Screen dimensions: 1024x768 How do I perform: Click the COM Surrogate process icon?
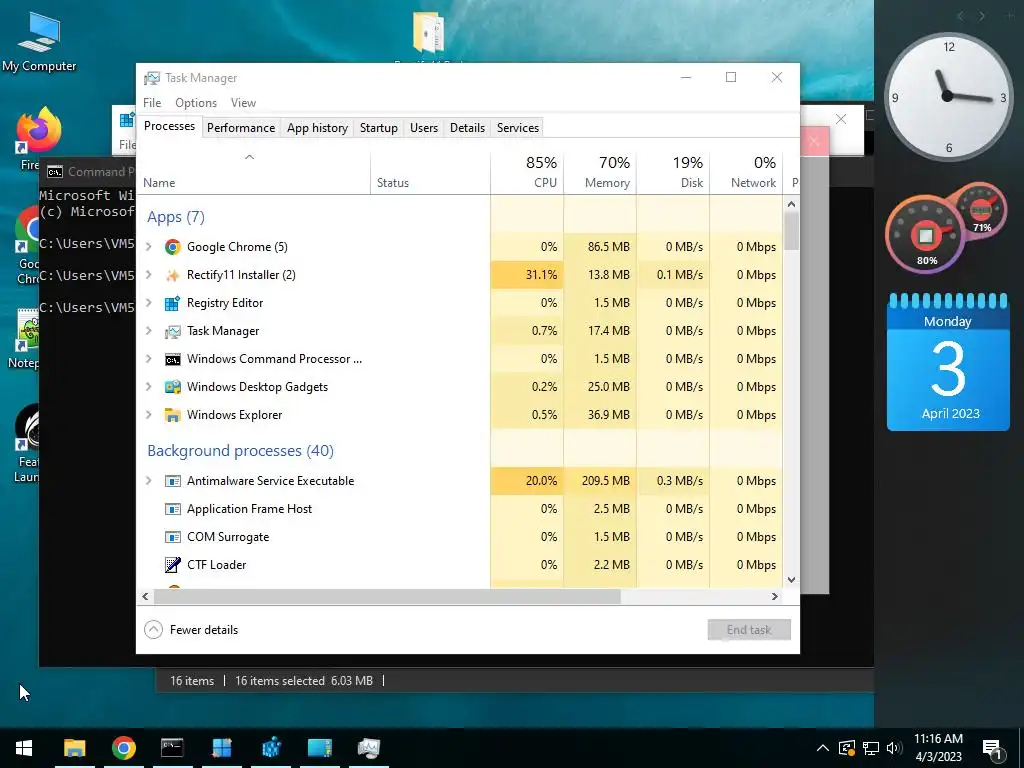(172, 537)
